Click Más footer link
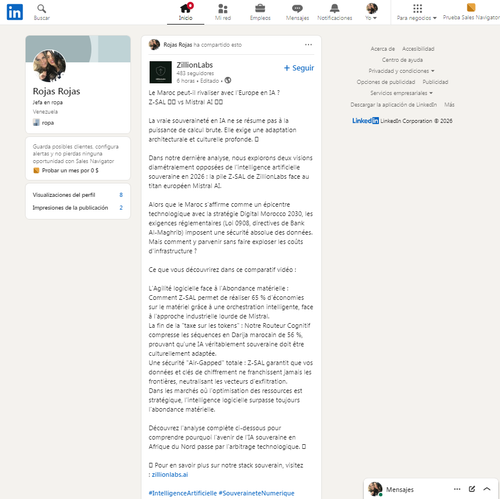500x499 pixels. pos(449,105)
